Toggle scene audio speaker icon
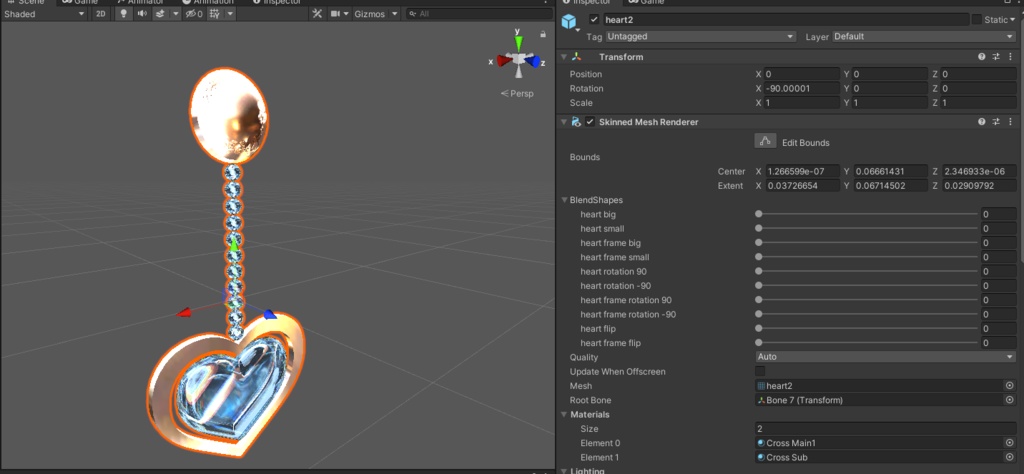Screen dimensions: 1024x474 point(141,14)
